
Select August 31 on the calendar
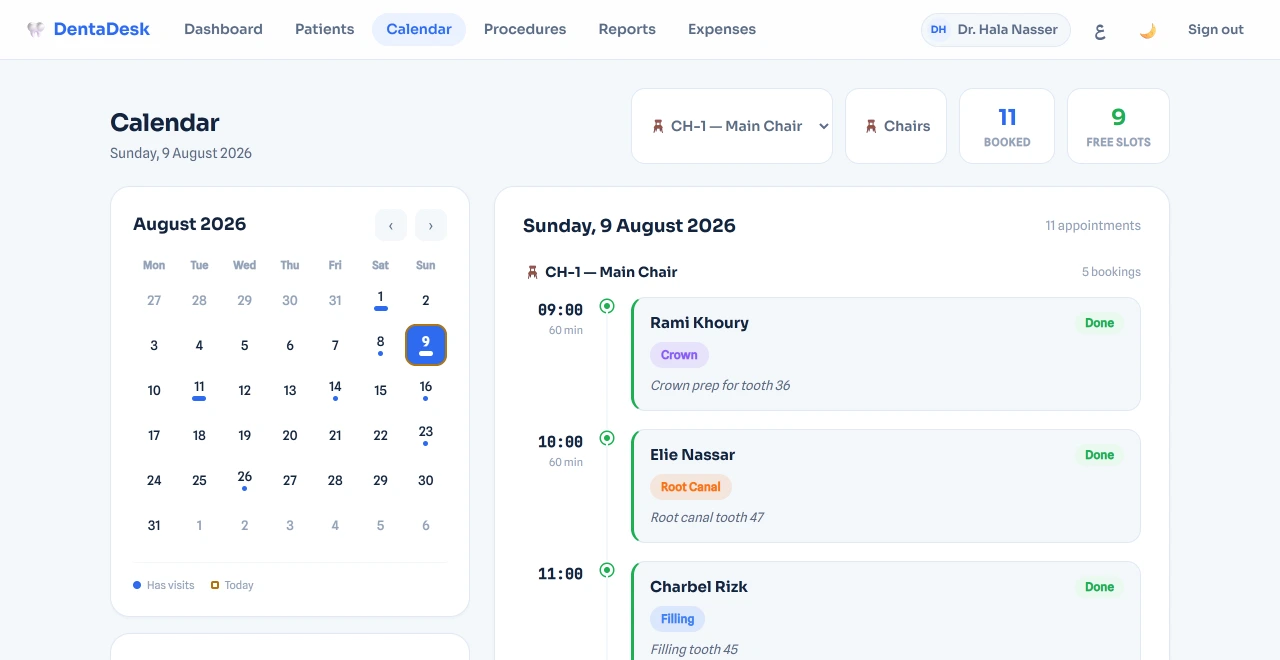pos(154,525)
